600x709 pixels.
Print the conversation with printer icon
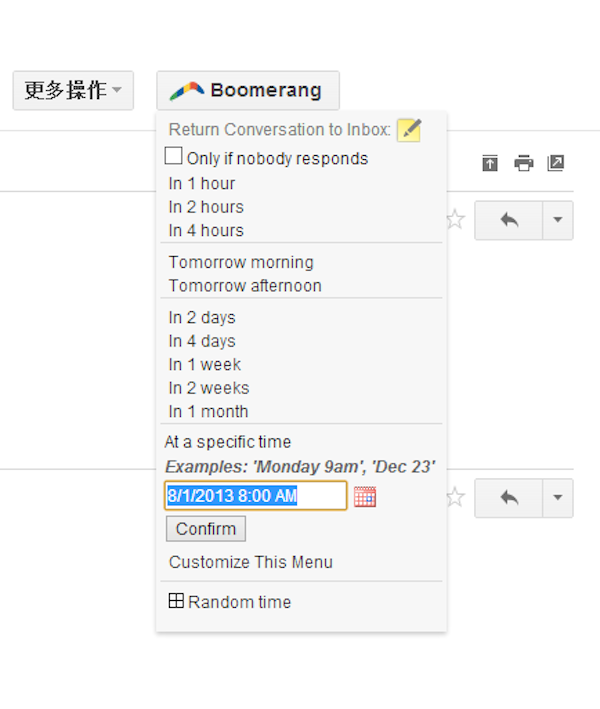click(x=523, y=163)
